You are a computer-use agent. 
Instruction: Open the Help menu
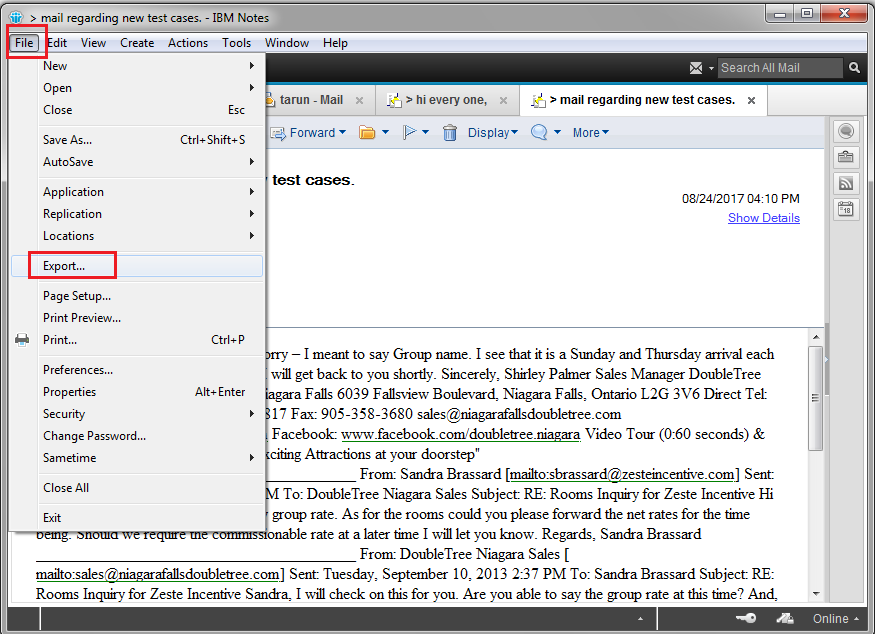(x=335, y=43)
